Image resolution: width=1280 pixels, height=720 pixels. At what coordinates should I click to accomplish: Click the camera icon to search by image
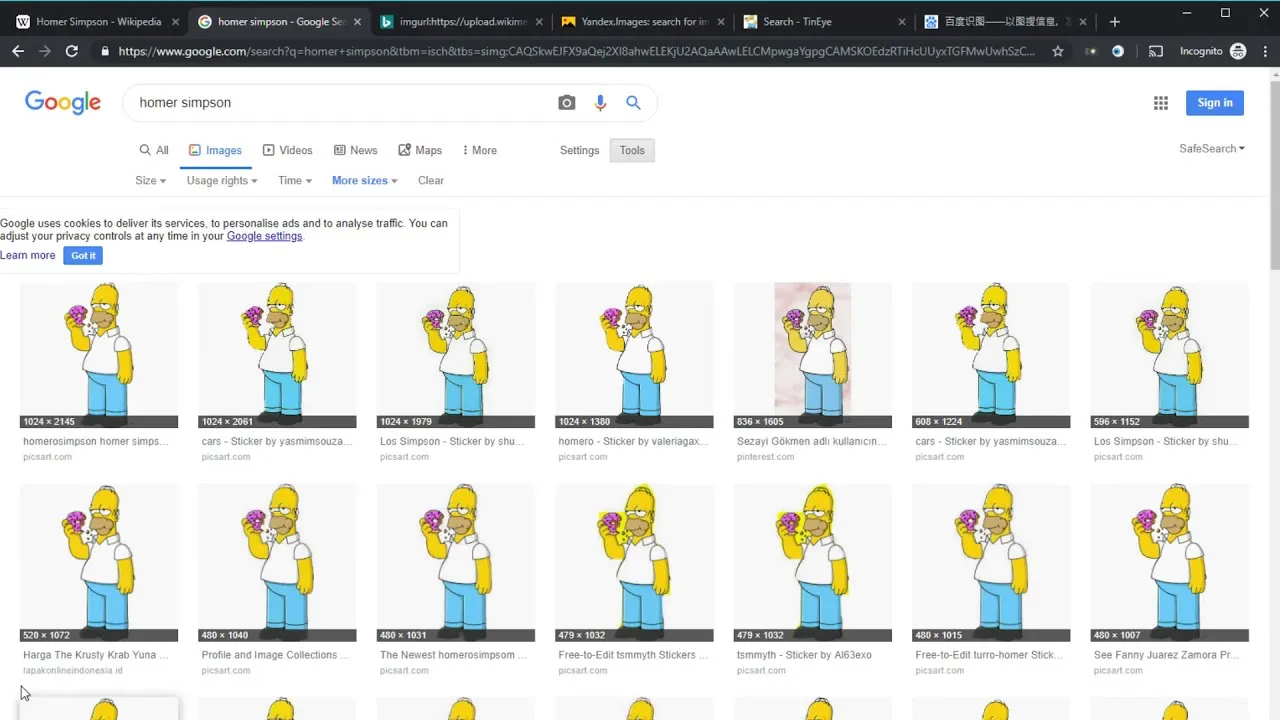566,102
